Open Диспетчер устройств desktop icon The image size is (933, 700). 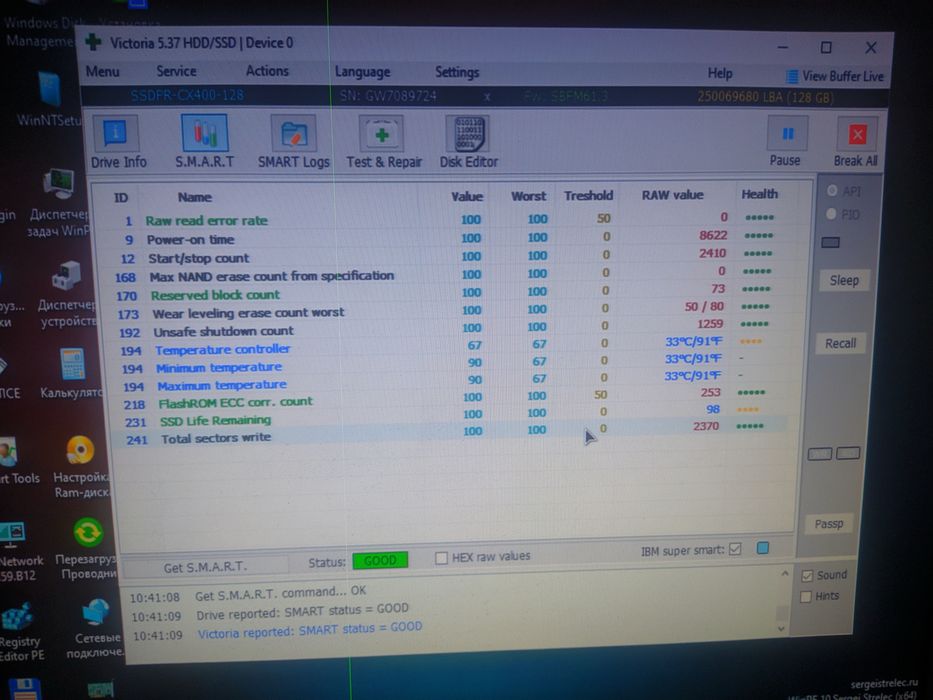[67, 295]
